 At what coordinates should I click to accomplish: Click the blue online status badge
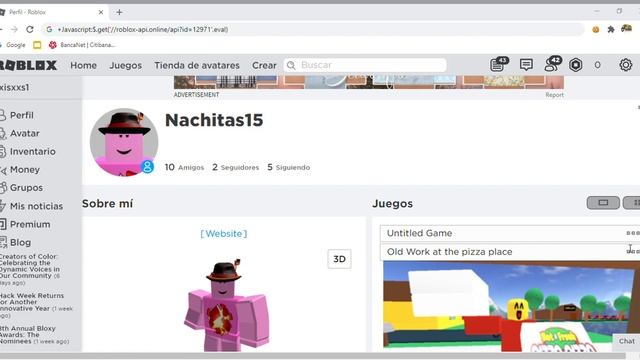click(147, 167)
